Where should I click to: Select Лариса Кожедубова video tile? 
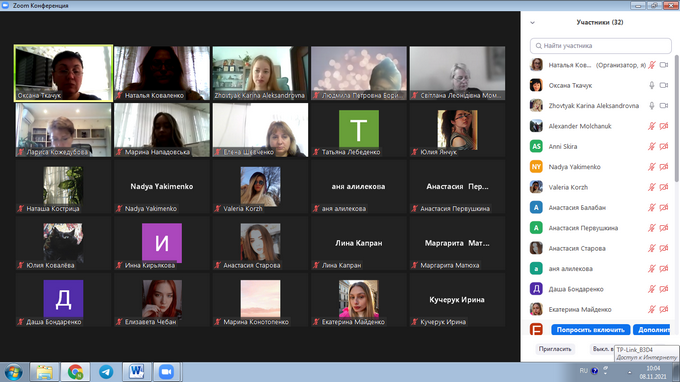pyautogui.click(x=63, y=130)
